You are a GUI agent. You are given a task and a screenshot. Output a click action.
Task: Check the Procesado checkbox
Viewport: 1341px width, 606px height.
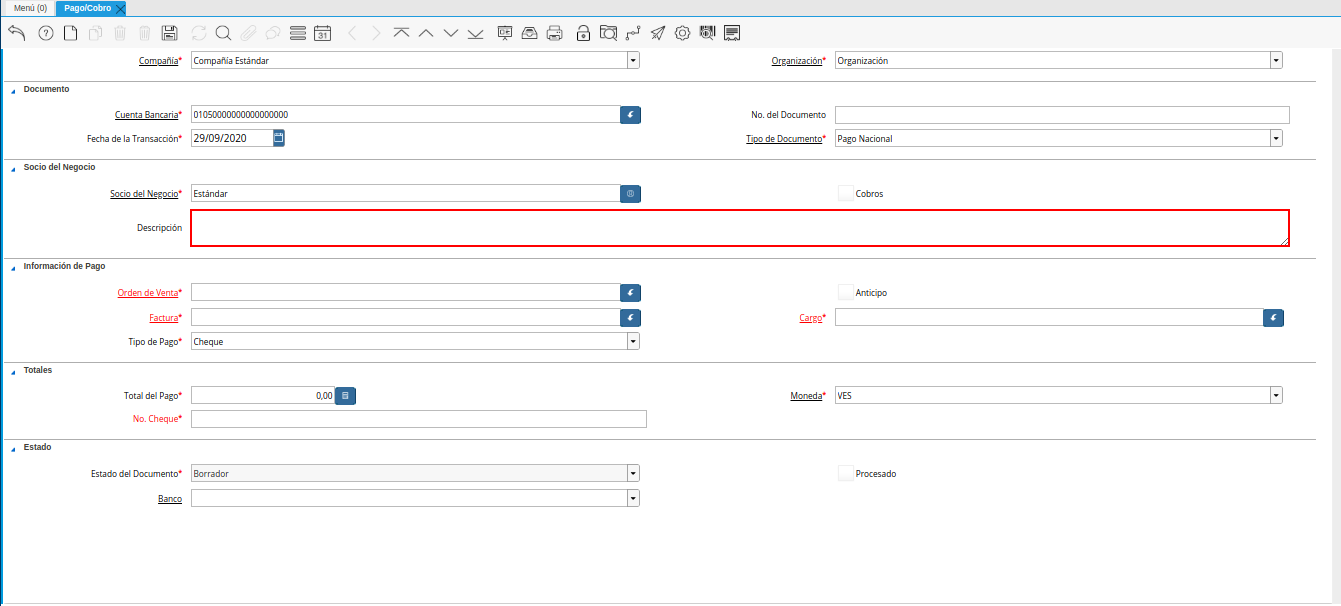(845, 473)
